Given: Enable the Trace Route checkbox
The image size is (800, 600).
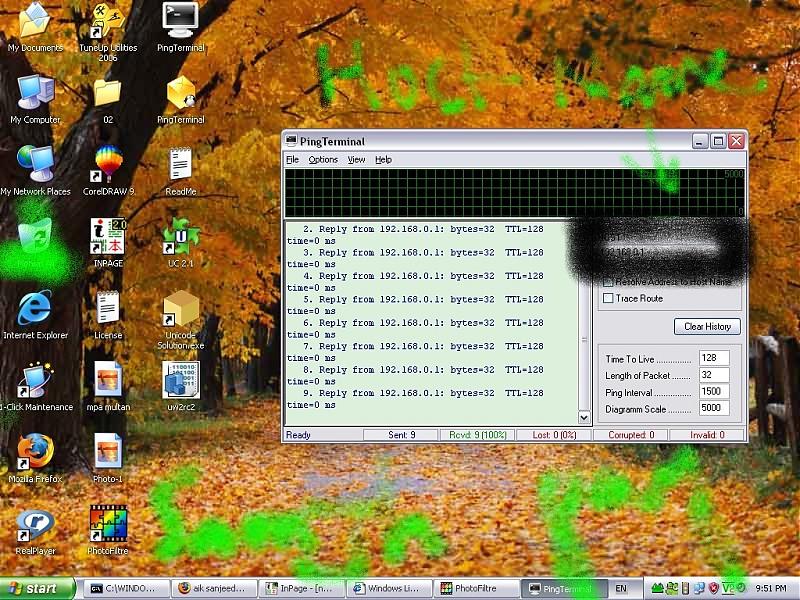Looking at the screenshot, I should 608,298.
